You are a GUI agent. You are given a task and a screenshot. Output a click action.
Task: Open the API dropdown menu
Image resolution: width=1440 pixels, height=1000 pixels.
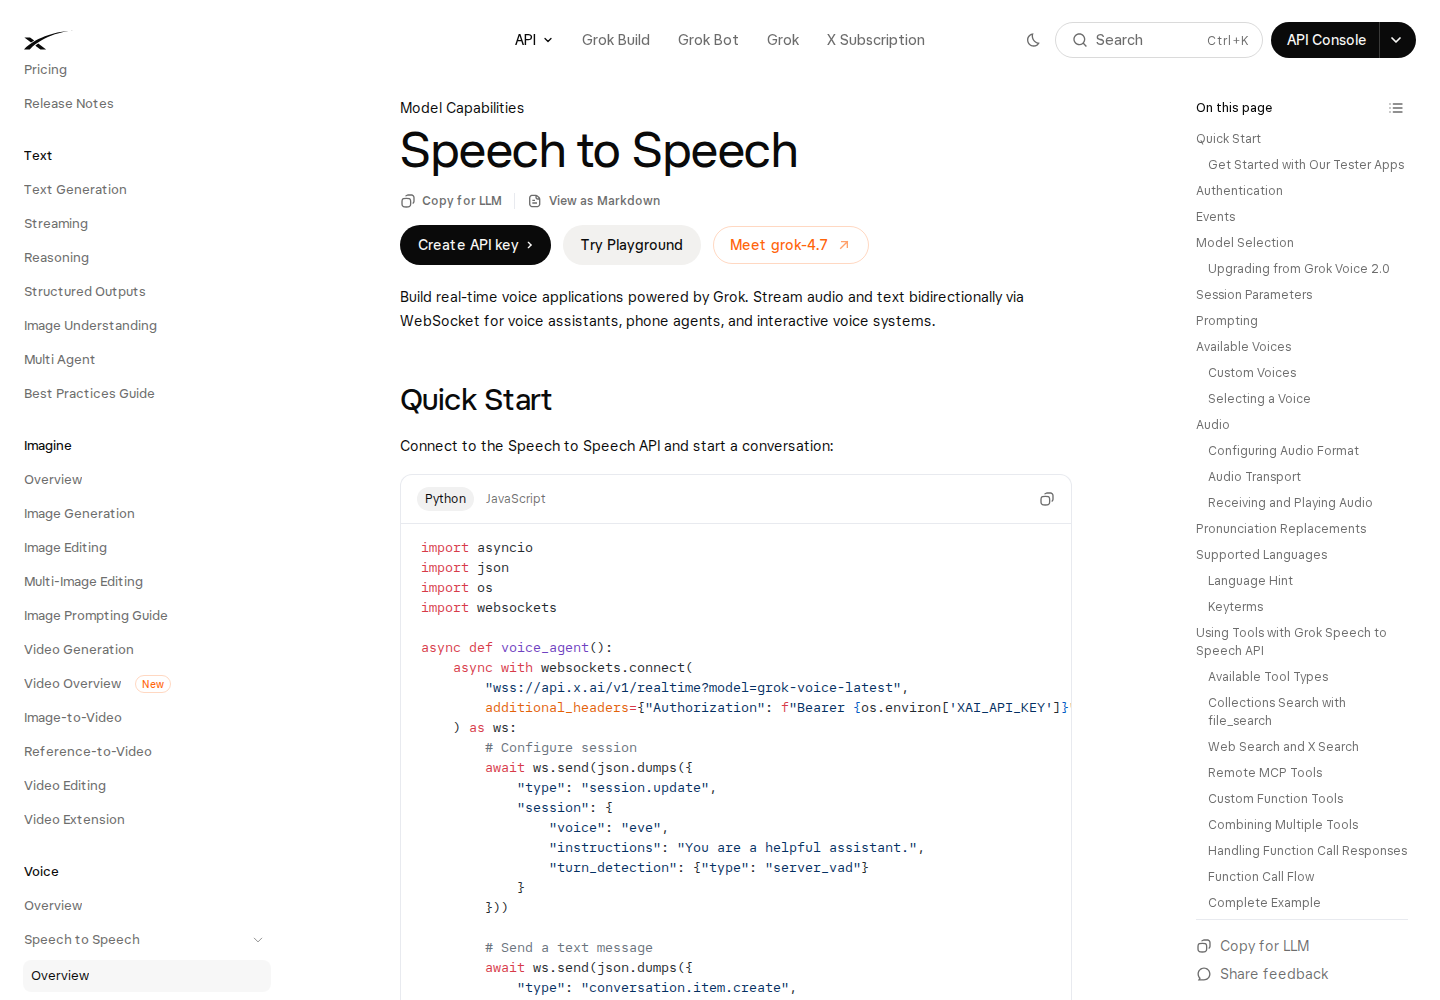click(534, 40)
